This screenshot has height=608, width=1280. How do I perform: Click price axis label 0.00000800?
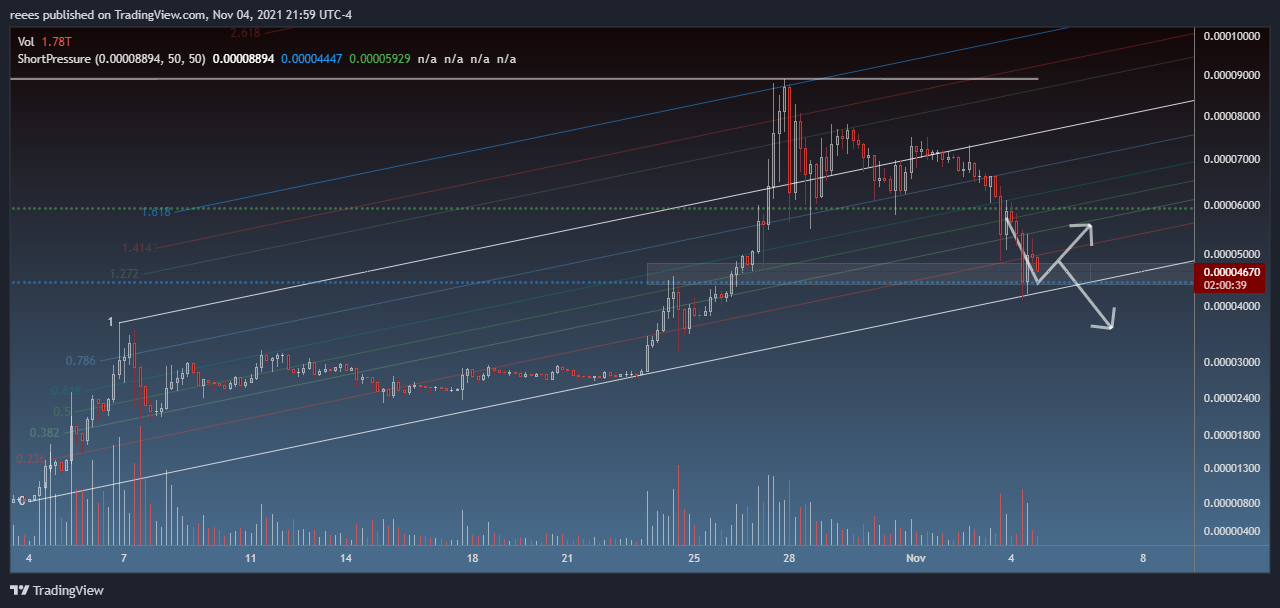tap(1232, 503)
